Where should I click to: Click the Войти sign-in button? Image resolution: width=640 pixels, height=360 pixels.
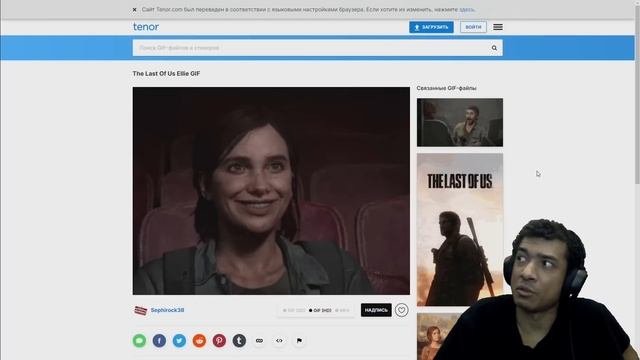pyautogui.click(x=473, y=27)
